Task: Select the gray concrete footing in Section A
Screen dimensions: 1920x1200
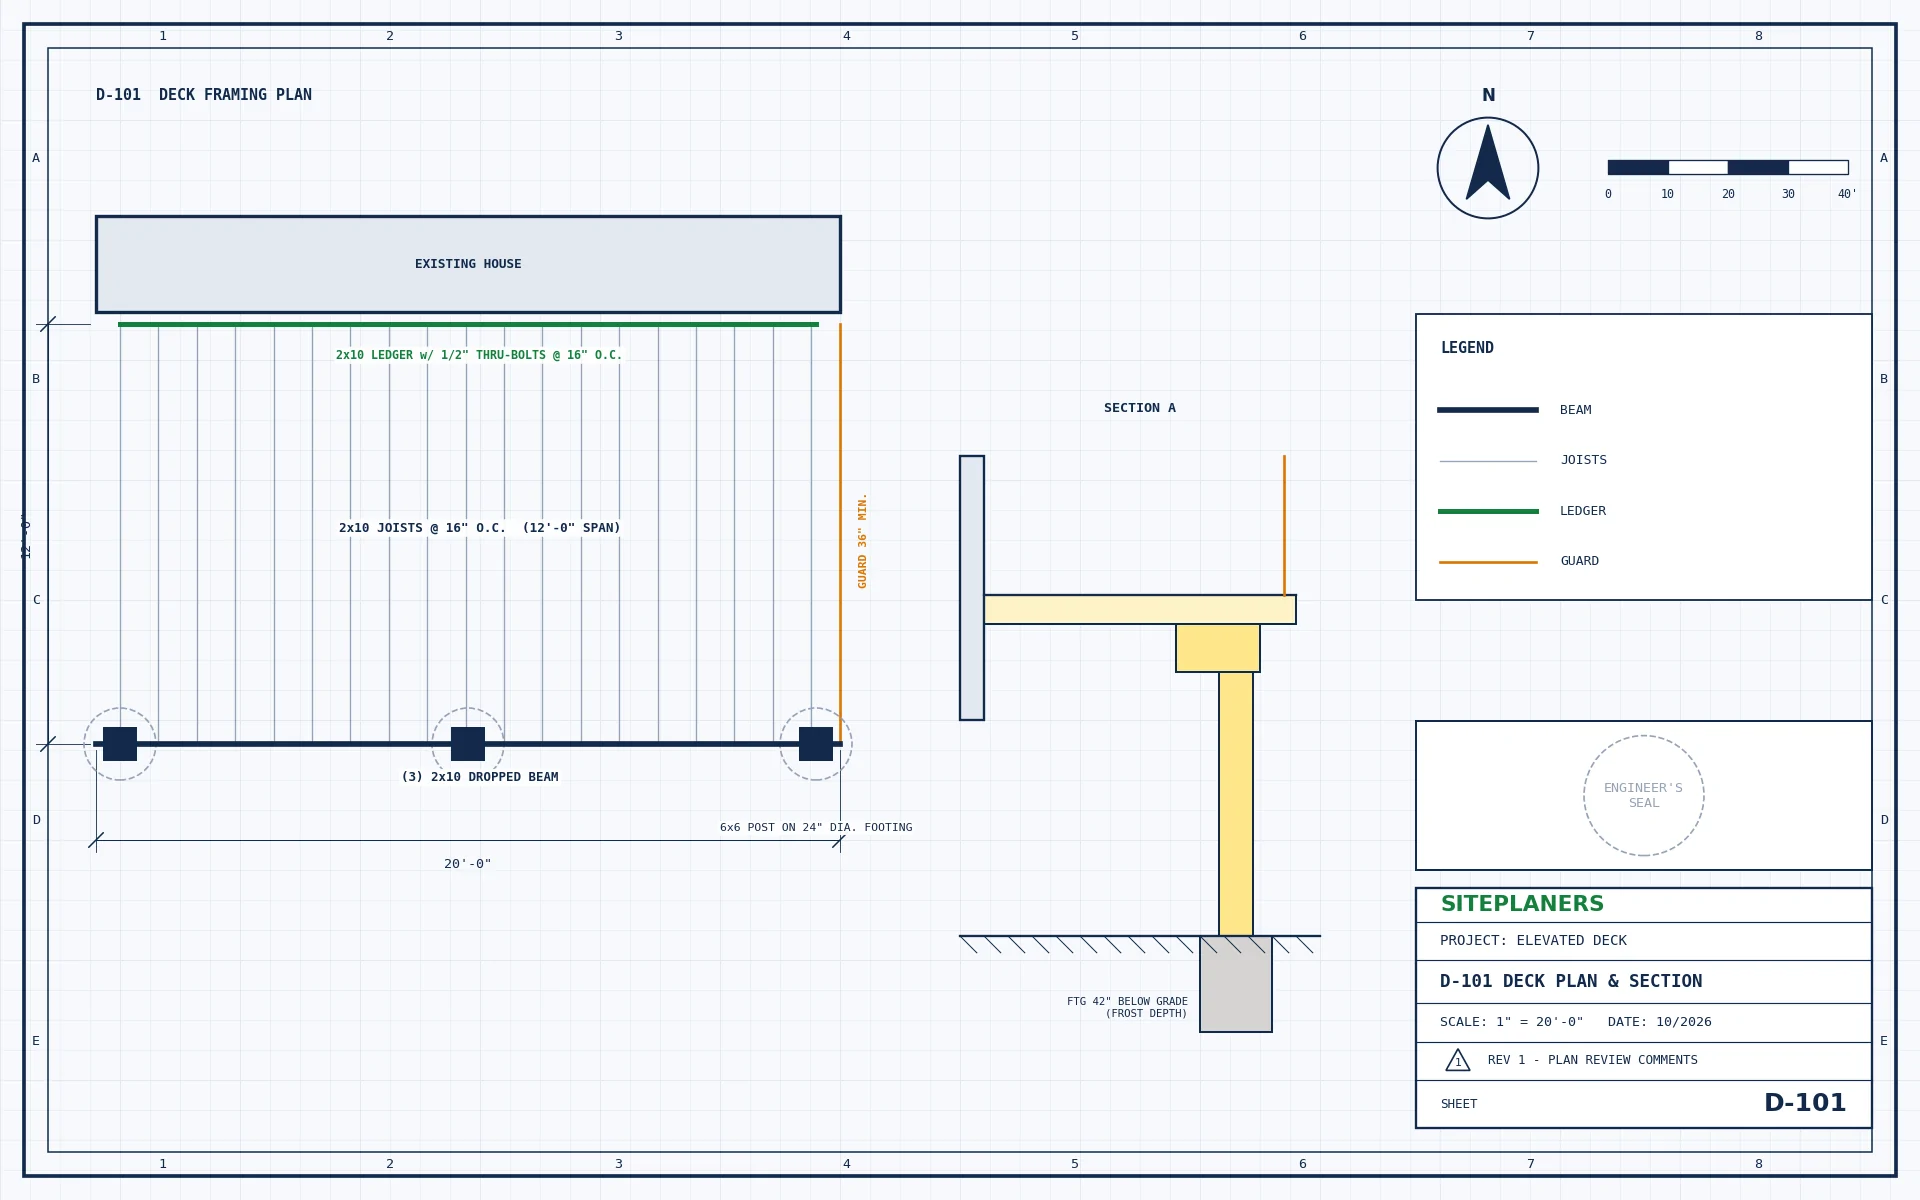Action: [x=1236, y=984]
